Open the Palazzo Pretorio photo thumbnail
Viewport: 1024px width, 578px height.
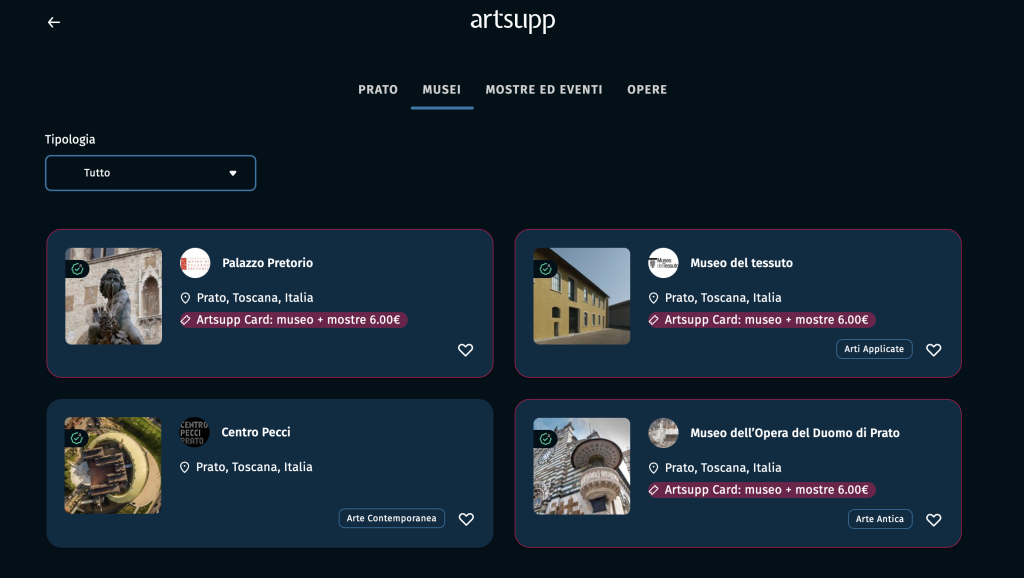click(114, 296)
